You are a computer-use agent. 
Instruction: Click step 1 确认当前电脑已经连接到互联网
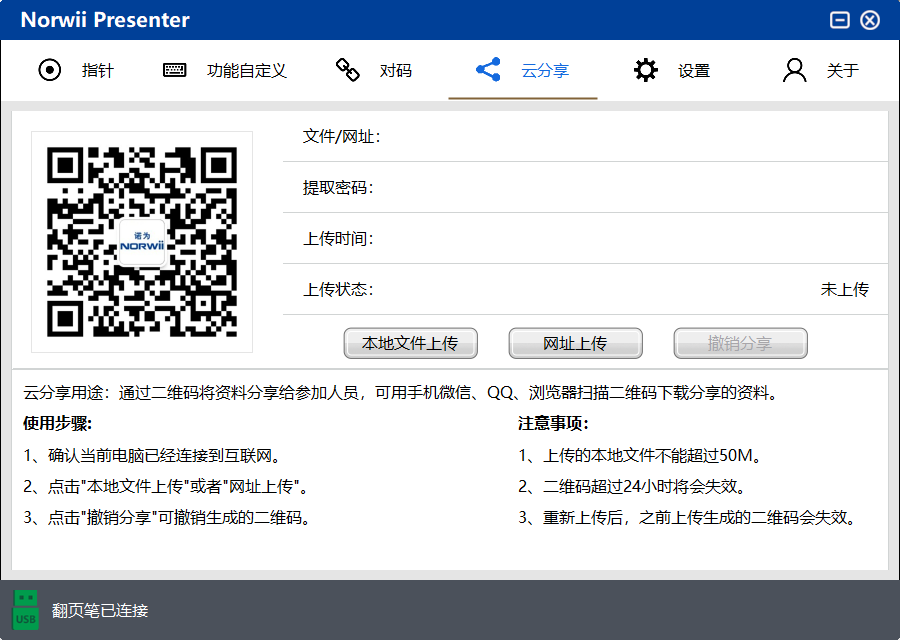[153, 456]
